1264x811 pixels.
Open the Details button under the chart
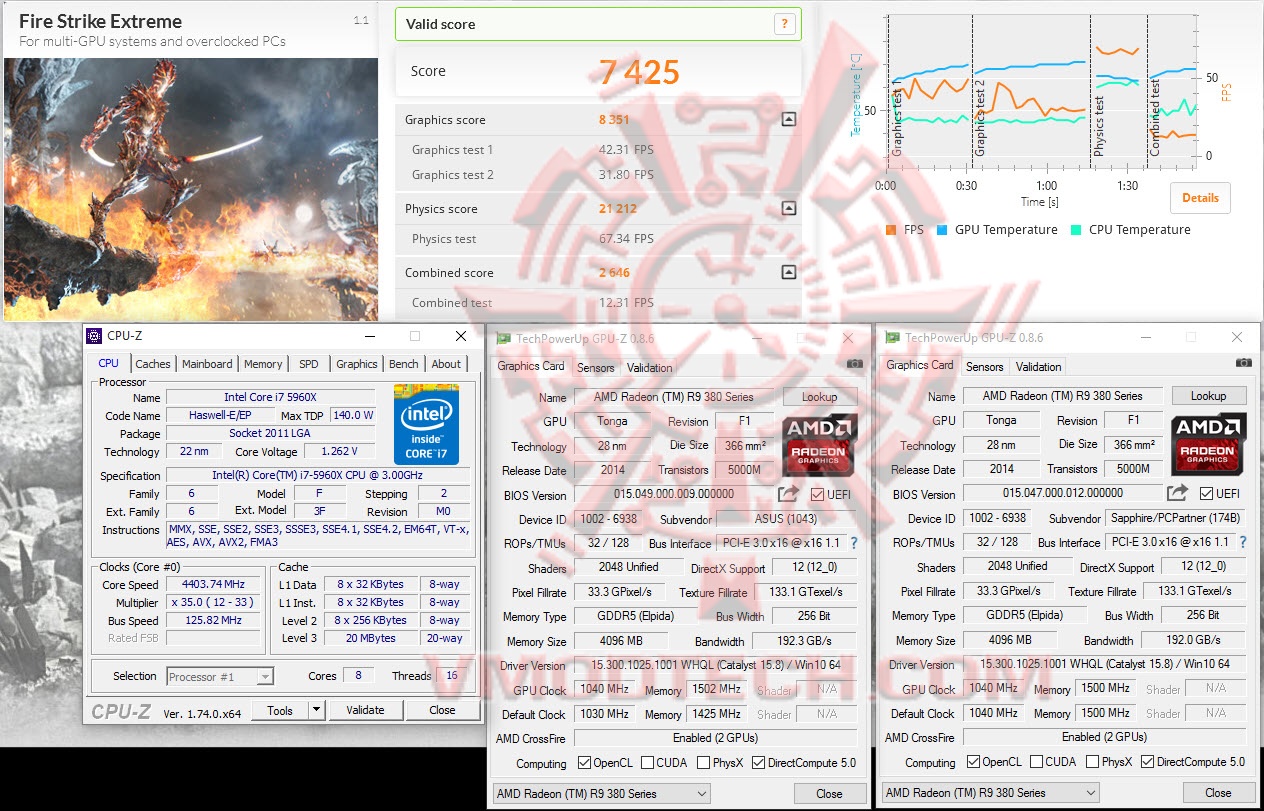pos(1200,198)
